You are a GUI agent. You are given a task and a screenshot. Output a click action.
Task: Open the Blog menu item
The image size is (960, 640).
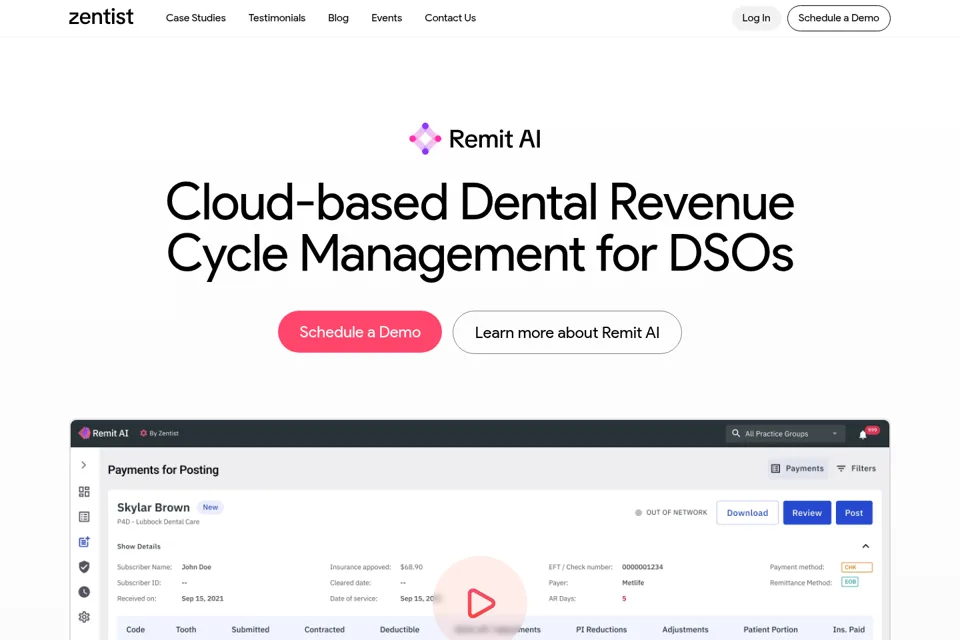(x=338, y=18)
